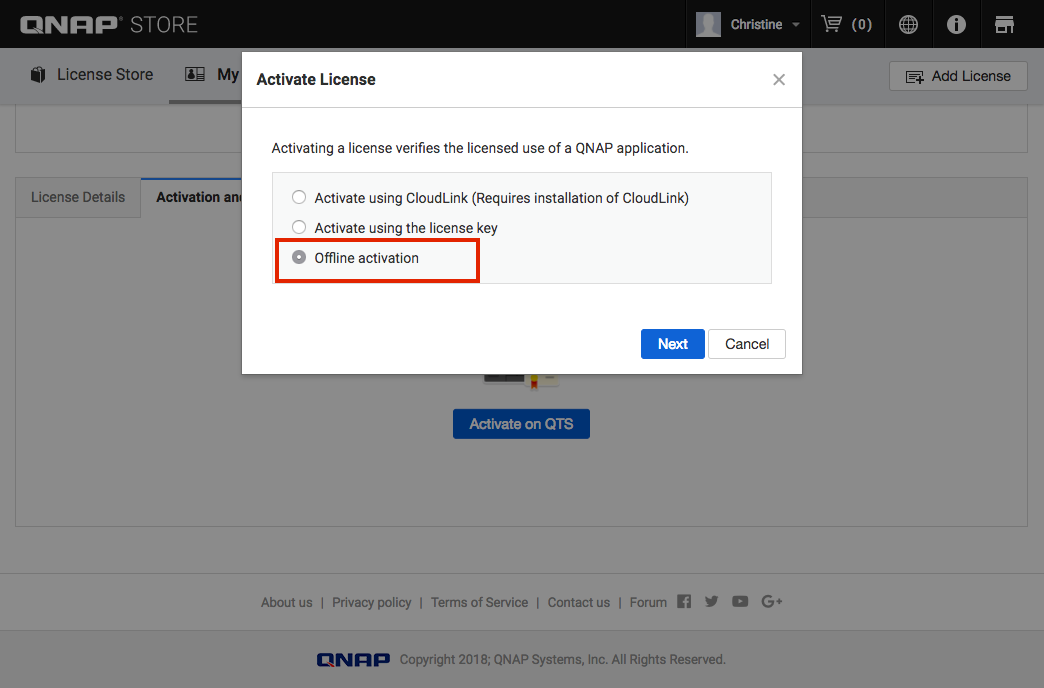
Task: Click the Copyright 2018 QNAP Systems text
Action: pos(563,659)
